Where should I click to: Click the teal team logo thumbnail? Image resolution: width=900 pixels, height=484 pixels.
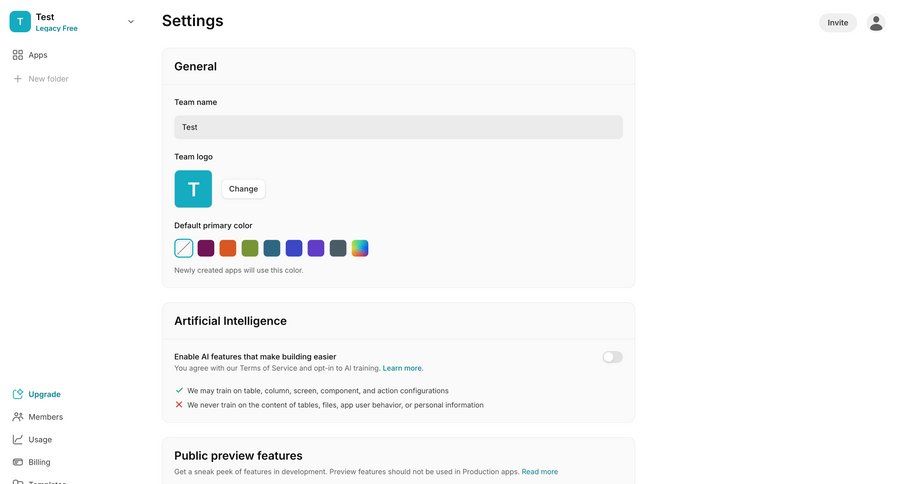click(193, 189)
